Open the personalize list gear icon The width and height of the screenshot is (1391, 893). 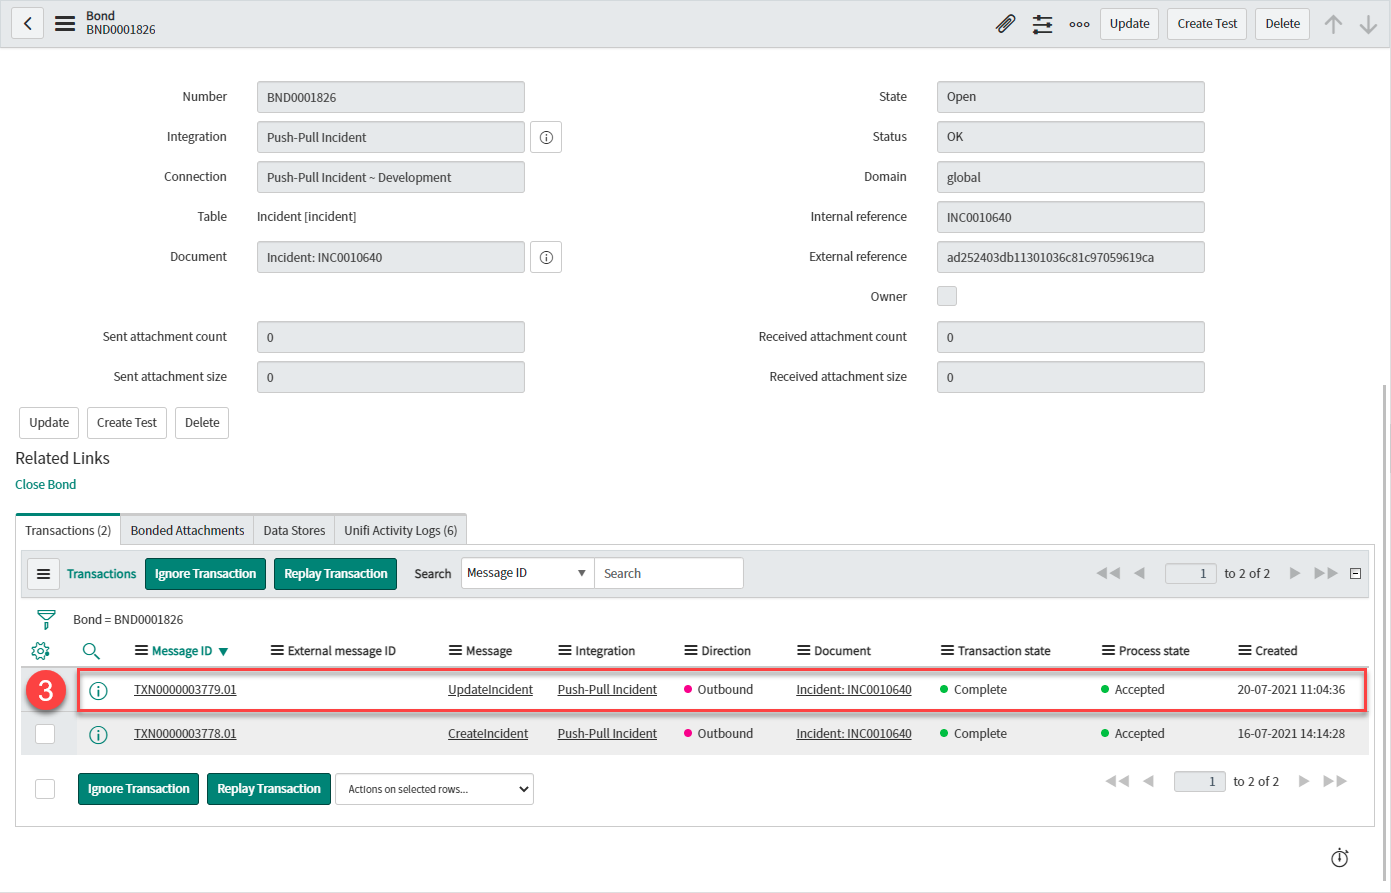(x=40, y=651)
